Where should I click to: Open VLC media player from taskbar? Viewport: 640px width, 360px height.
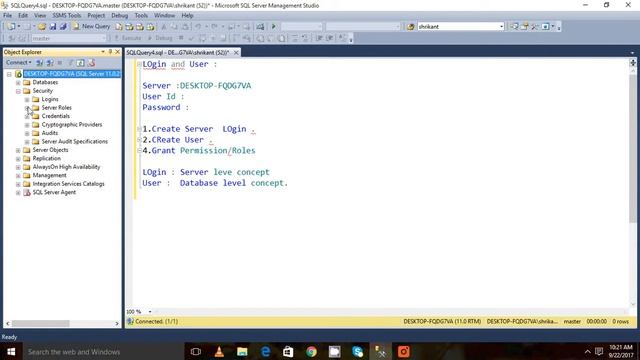click(219, 351)
